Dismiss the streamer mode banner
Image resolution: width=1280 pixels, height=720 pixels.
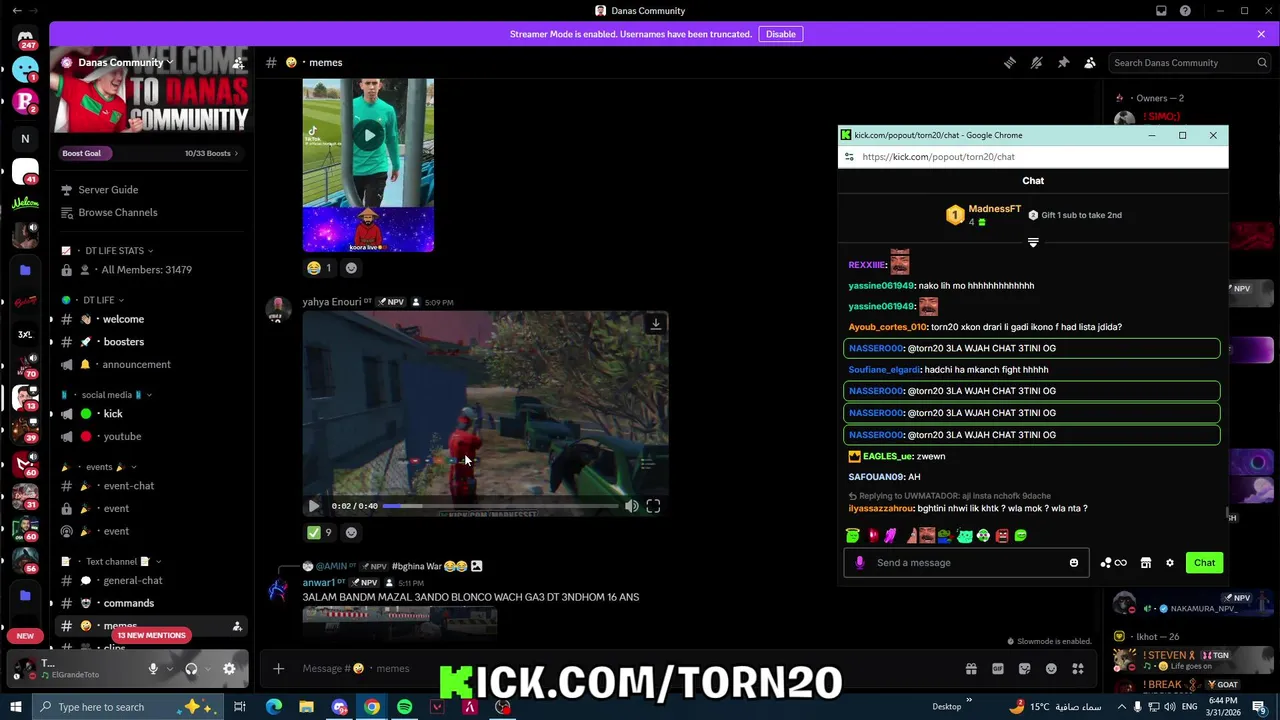point(1261,34)
